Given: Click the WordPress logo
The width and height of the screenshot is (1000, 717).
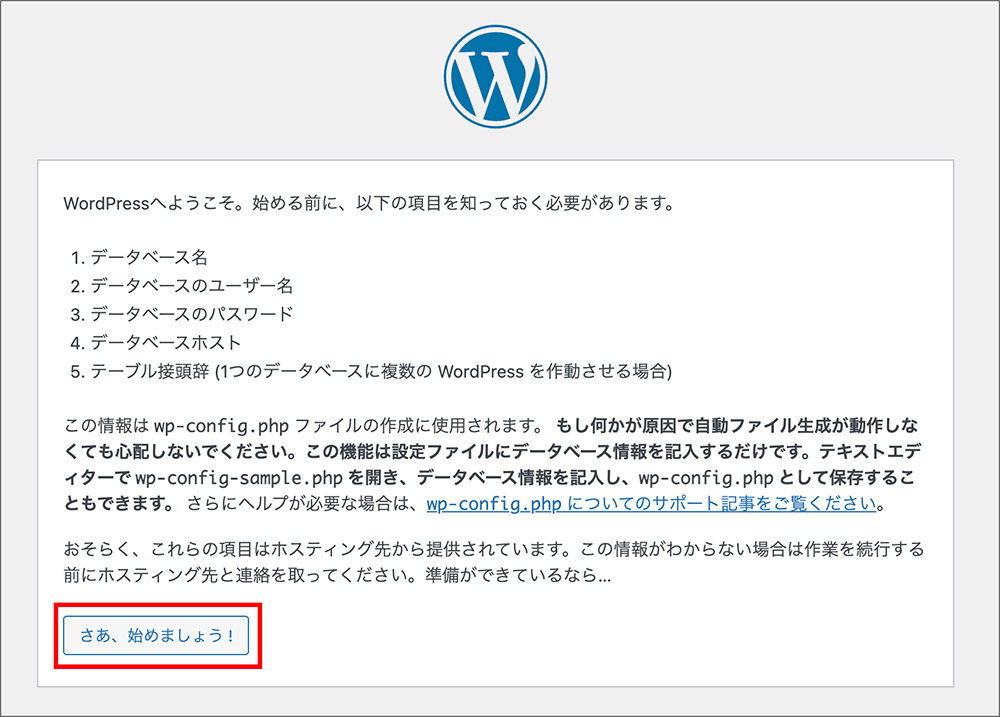Looking at the screenshot, I should [x=496, y=77].
